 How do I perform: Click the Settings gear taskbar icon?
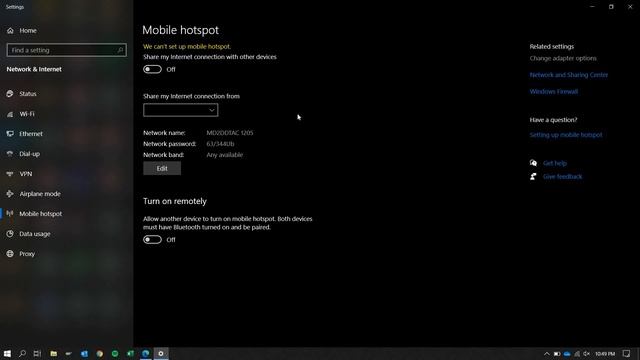click(x=161, y=353)
